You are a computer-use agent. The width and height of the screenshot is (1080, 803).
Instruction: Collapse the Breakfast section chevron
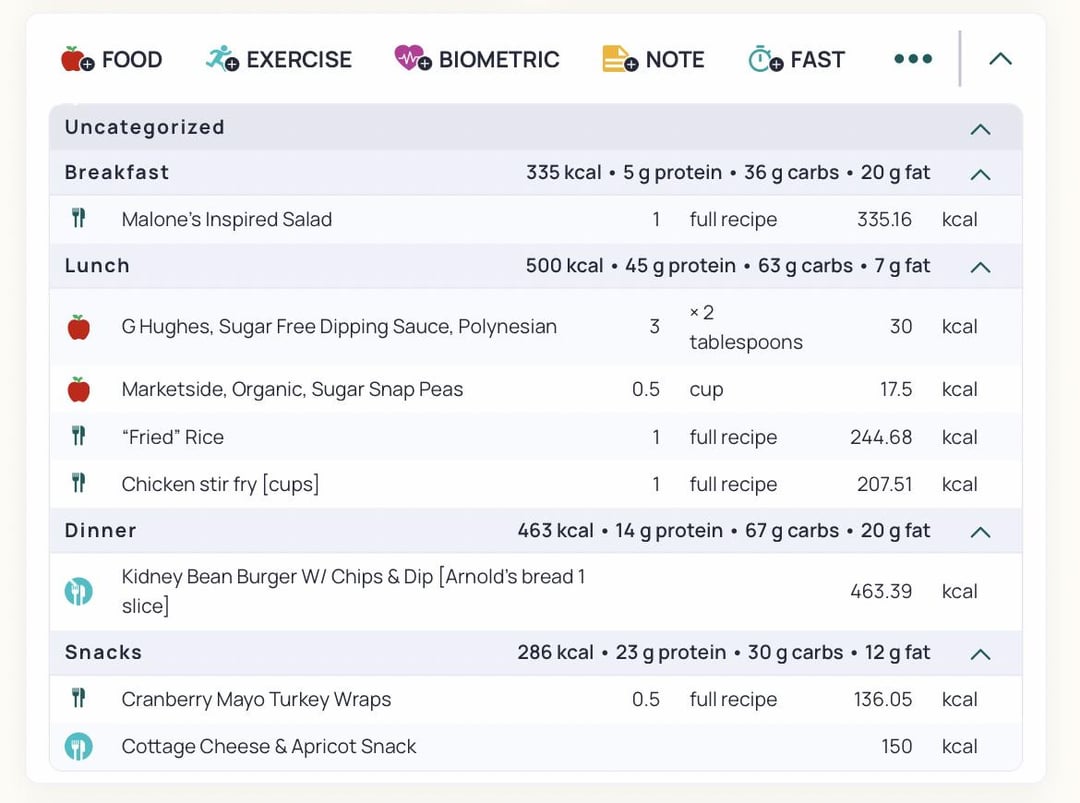click(980, 174)
